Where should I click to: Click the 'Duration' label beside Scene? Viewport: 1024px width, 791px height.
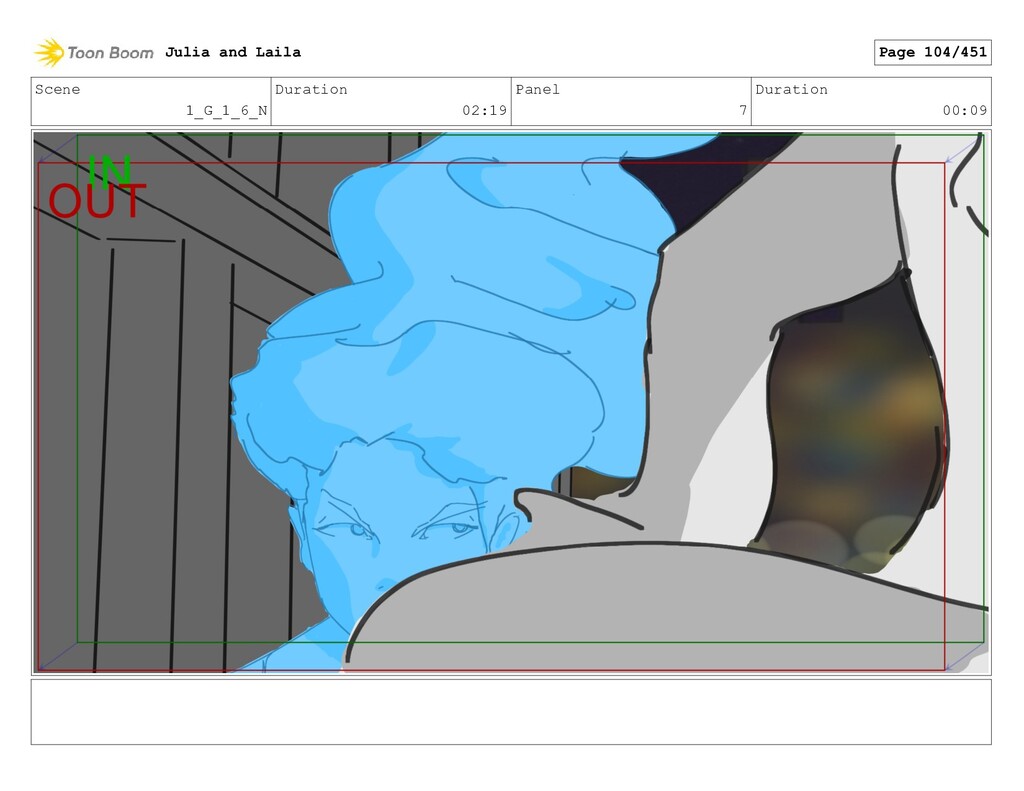[x=311, y=89]
